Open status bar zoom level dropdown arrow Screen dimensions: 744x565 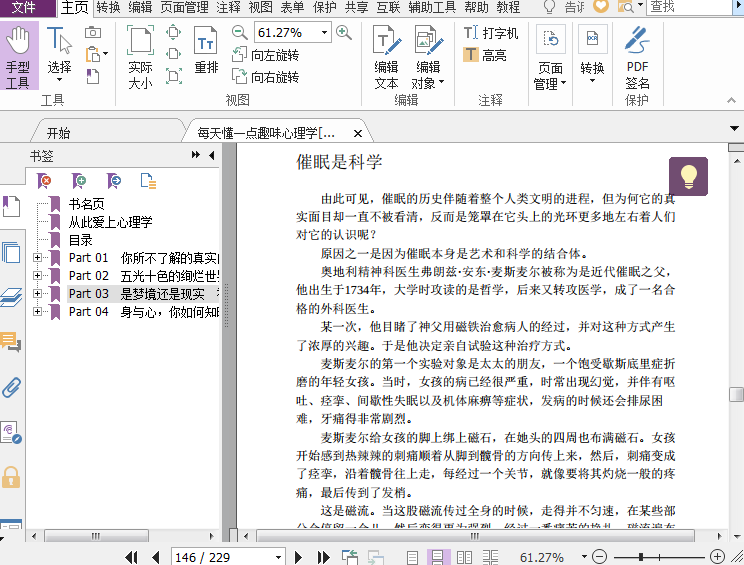point(584,556)
